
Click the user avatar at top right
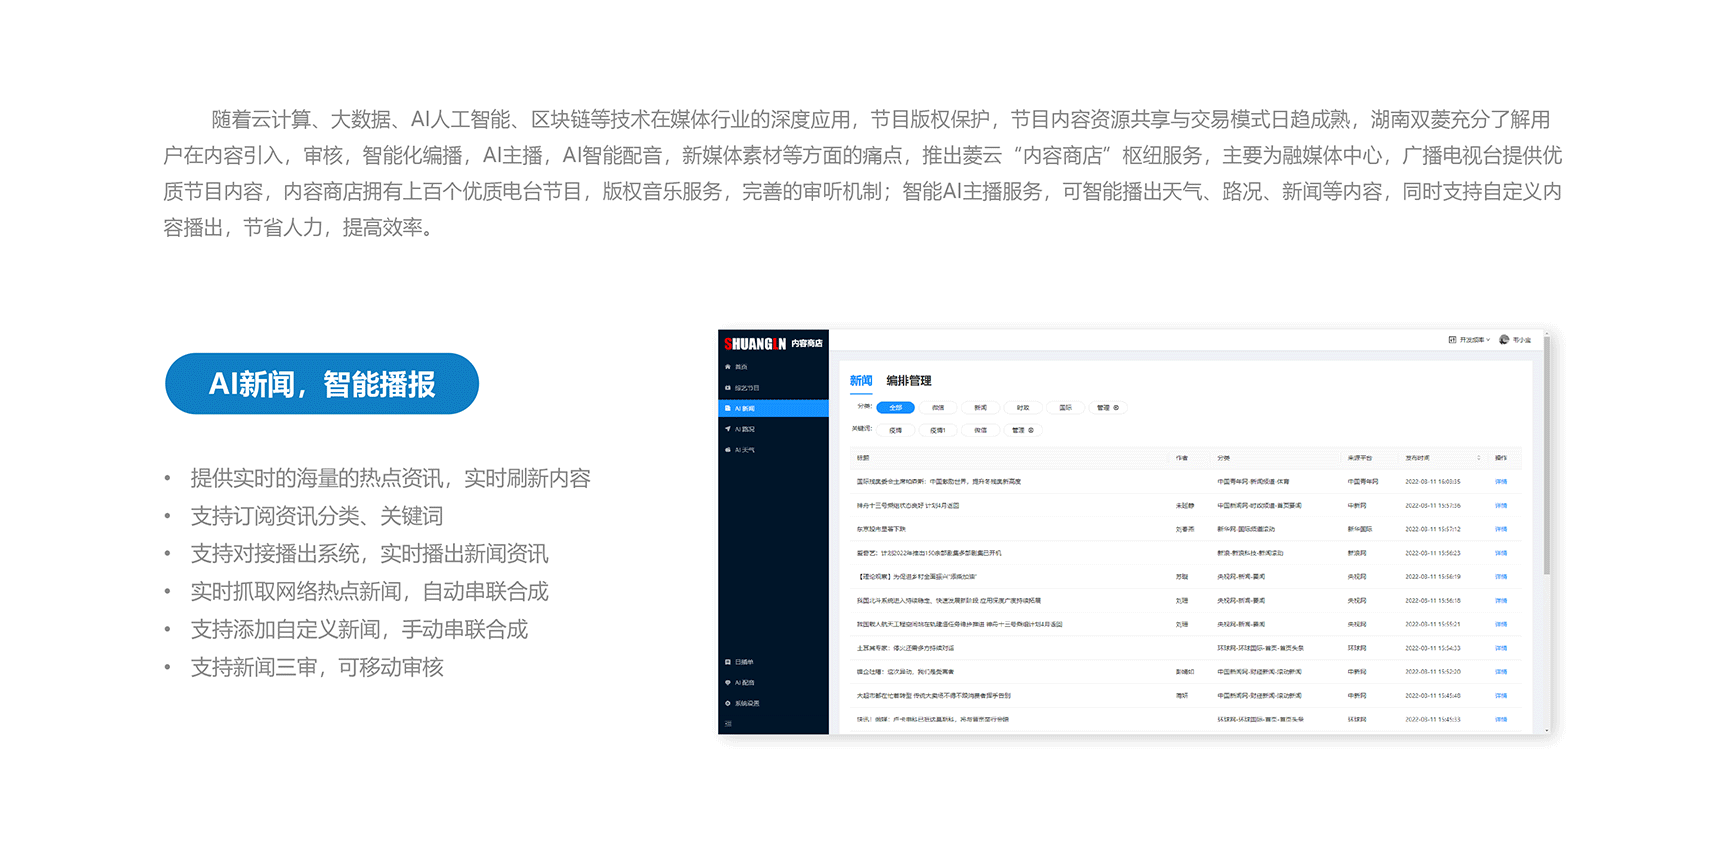coord(1504,340)
